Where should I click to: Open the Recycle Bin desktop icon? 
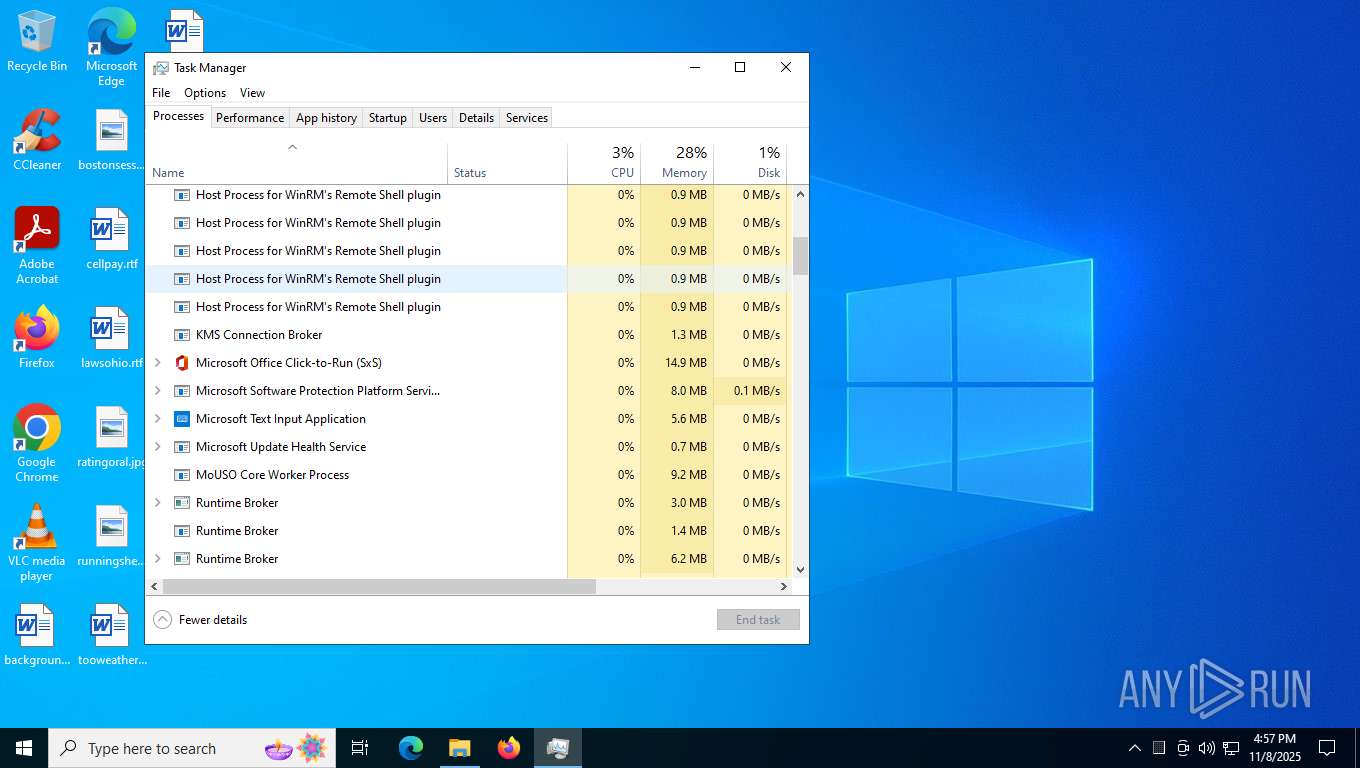(x=37, y=40)
